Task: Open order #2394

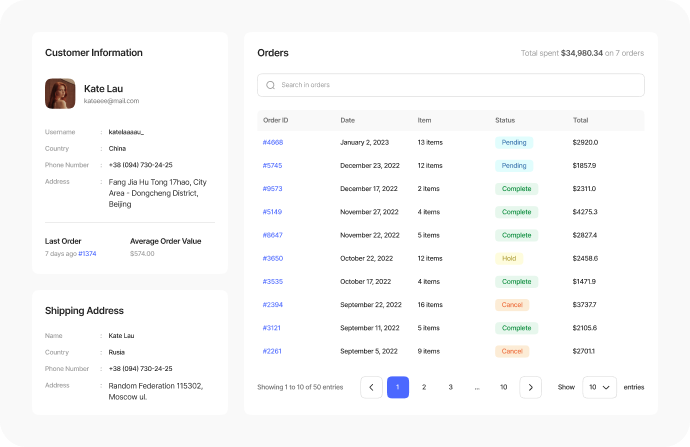Action: click(x=273, y=305)
